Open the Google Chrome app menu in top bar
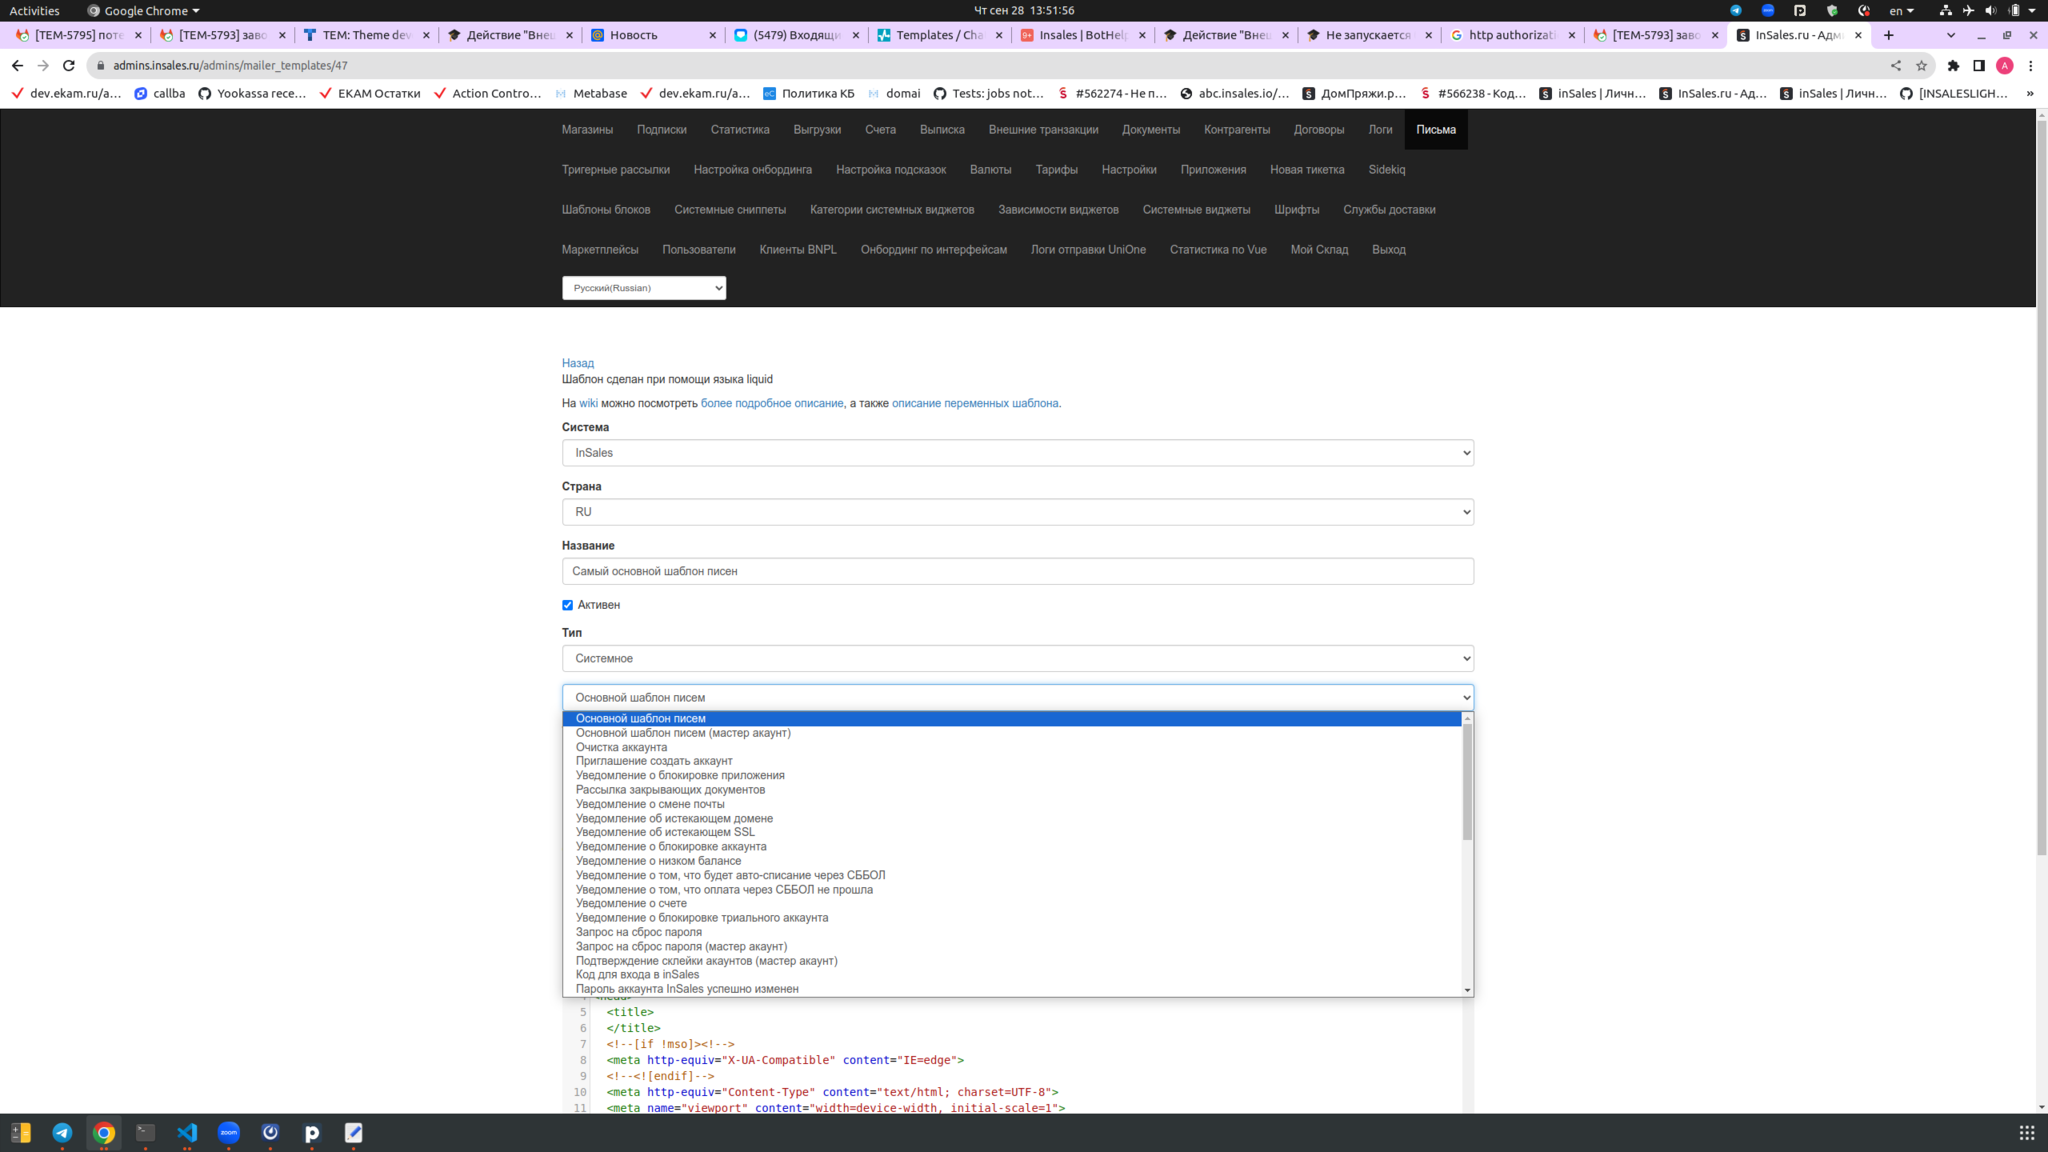Image resolution: width=2048 pixels, height=1152 pixels. tap(143, 10)
